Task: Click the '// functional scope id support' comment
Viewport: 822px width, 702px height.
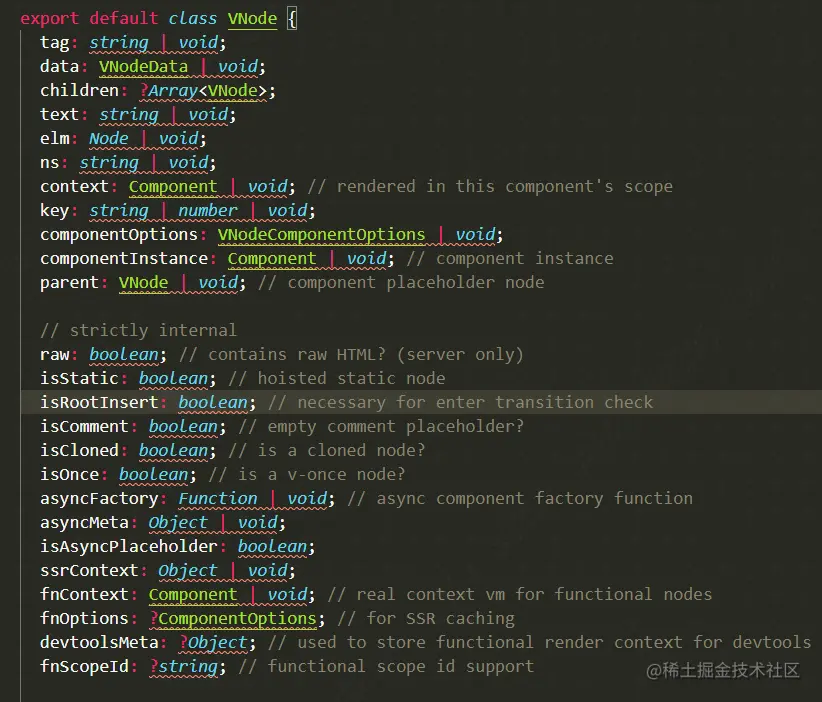Action: (x=386, y=666)
